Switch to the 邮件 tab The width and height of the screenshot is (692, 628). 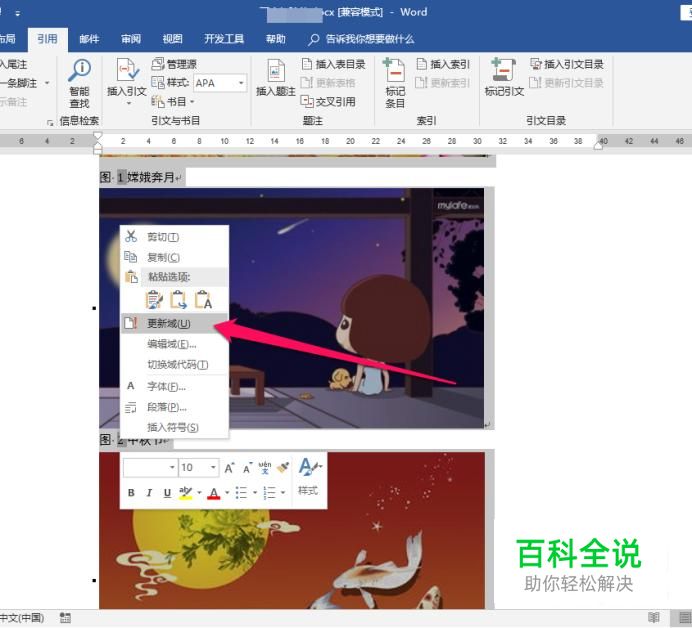point(89,39)
